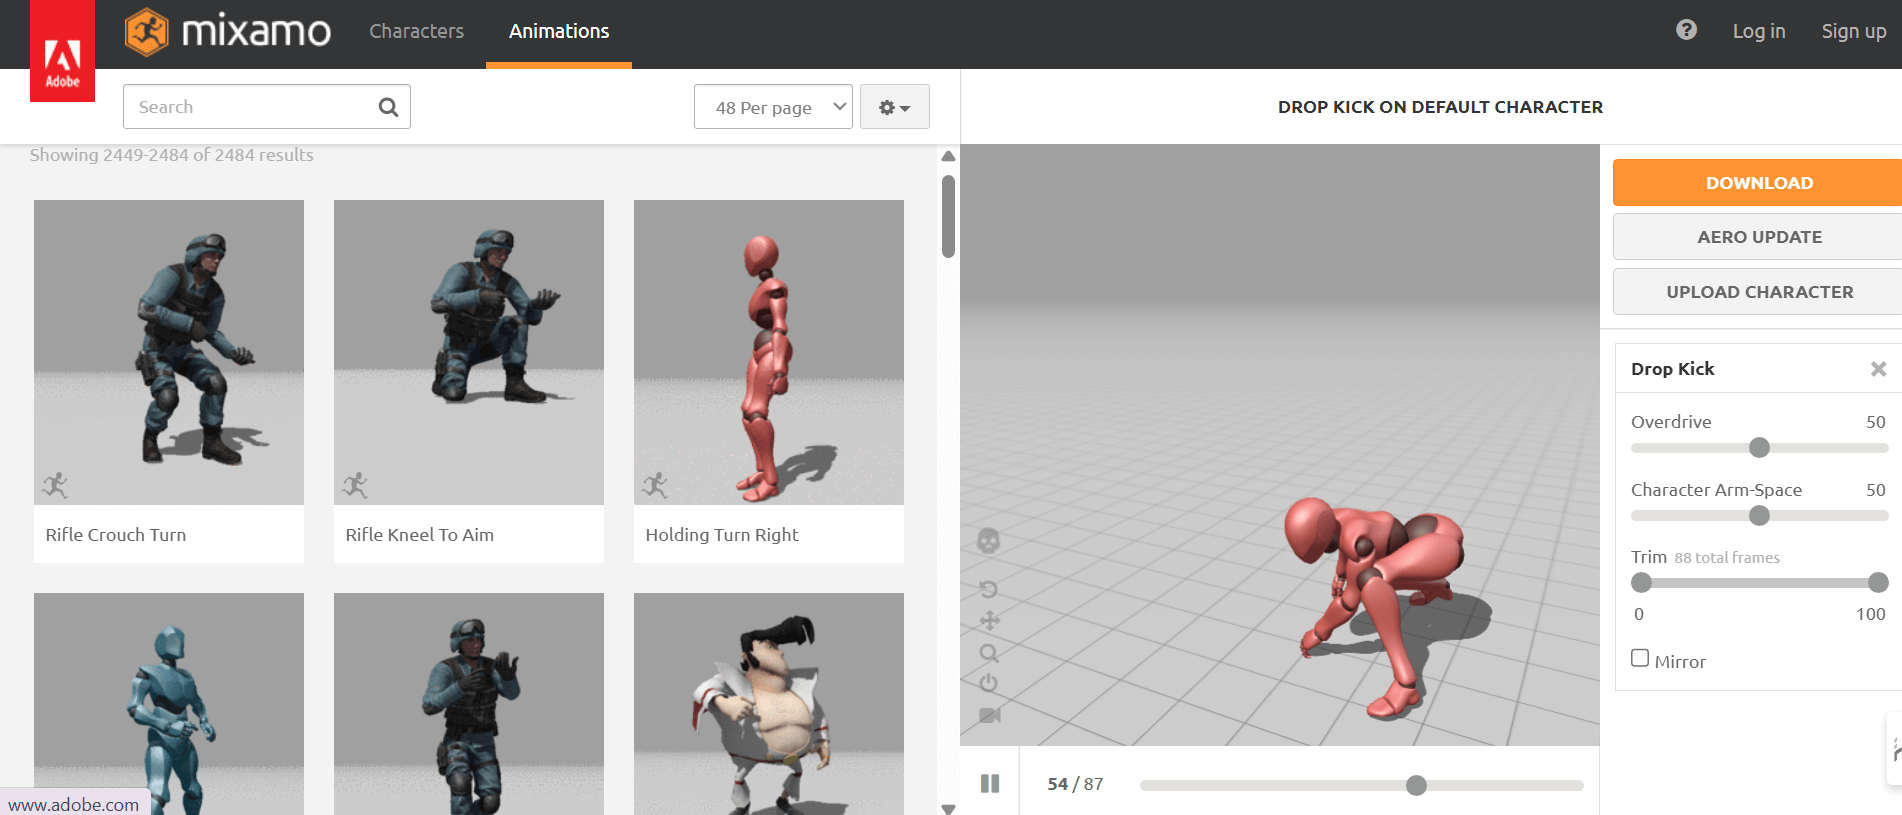1902x815 pixels.
Task: Close the Drop Kick settings panel
Action: (x=1878, y=369)
